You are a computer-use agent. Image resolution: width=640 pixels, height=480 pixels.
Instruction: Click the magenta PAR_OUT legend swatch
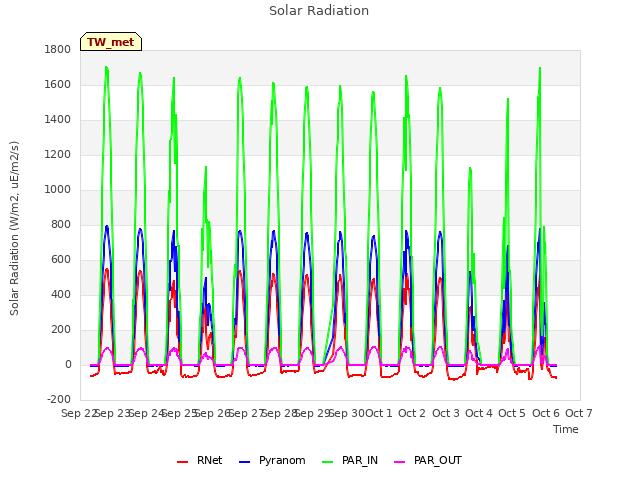[400, 462]
